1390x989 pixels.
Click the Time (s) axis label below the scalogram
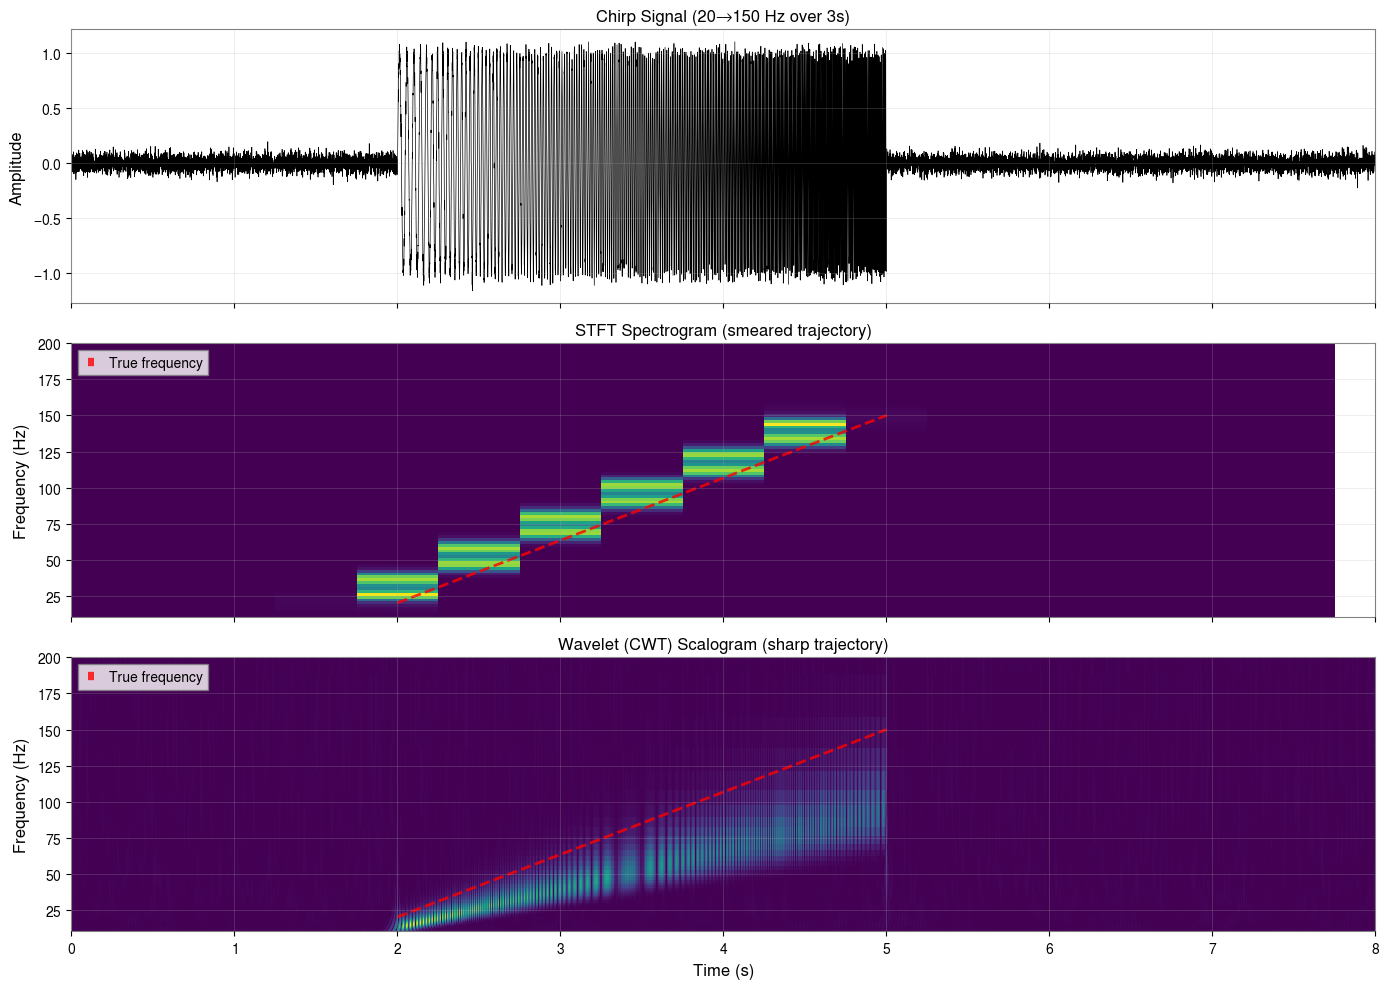(x=723, y=970)
